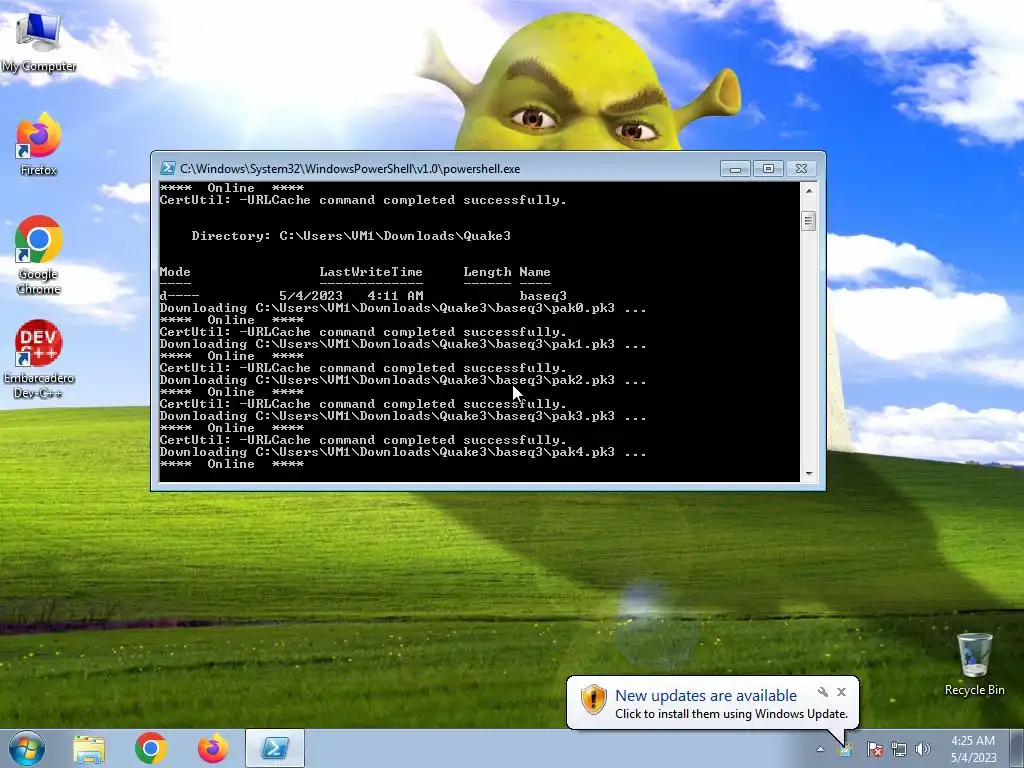1024x768 pixels.
Task: Select the Embarcadero Dev-C++ desktop shortcut
Action: 39,359
